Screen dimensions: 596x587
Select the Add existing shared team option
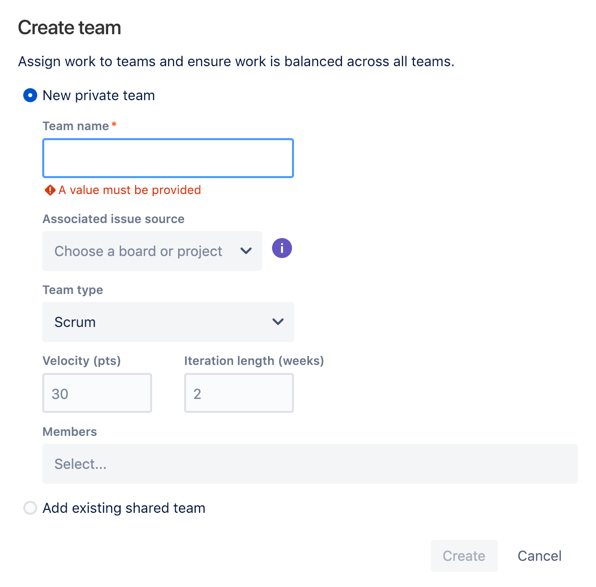click(30, 508)
